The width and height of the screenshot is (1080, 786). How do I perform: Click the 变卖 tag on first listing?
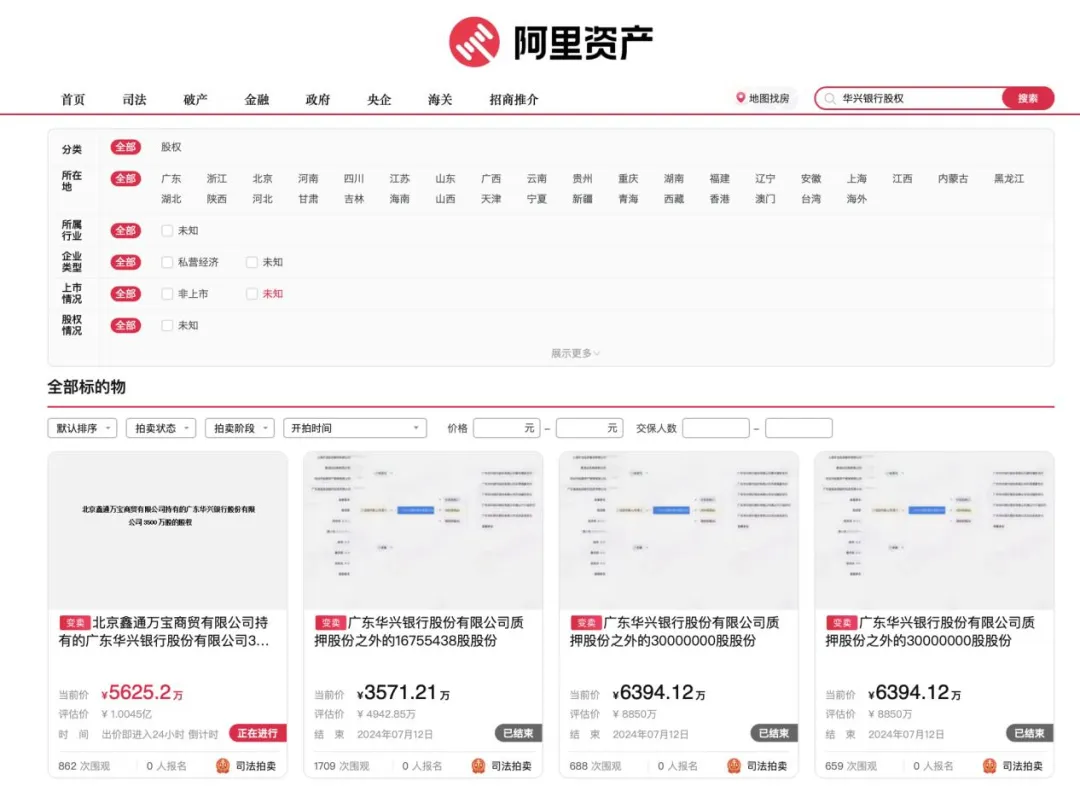coord(74,623)
